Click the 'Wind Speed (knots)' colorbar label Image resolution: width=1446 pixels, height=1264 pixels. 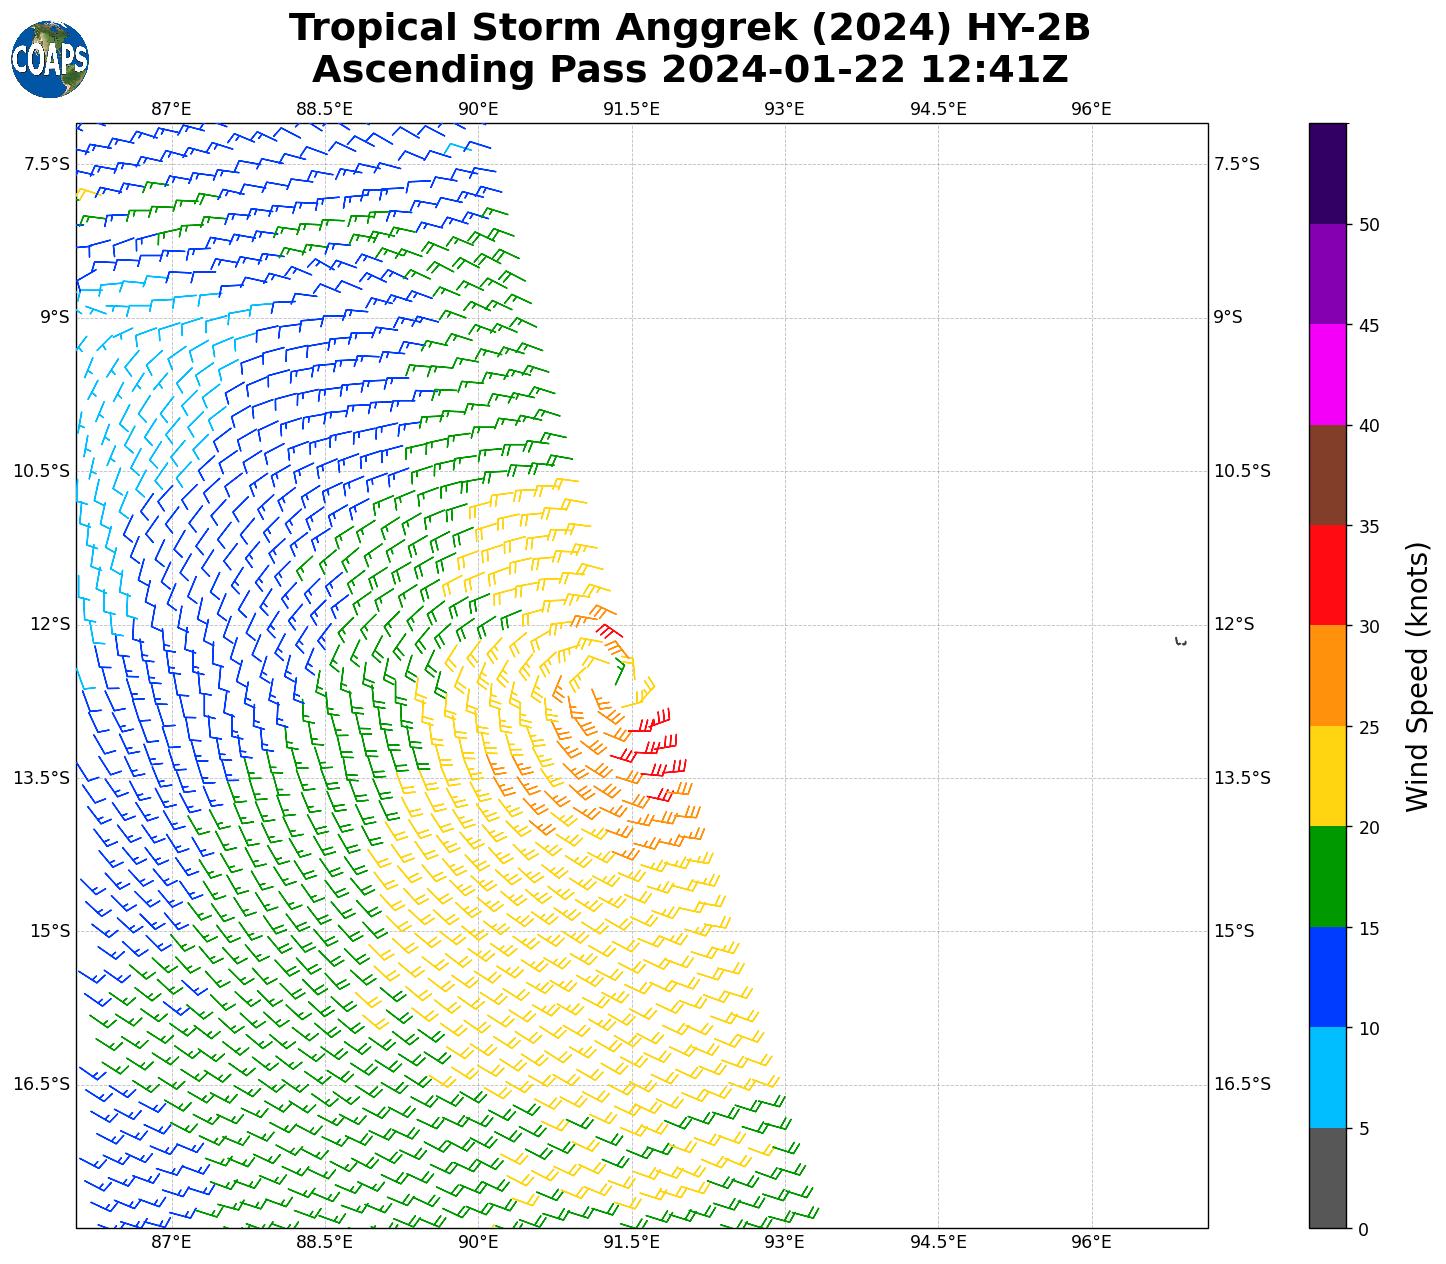click(x=1417, y=677)
